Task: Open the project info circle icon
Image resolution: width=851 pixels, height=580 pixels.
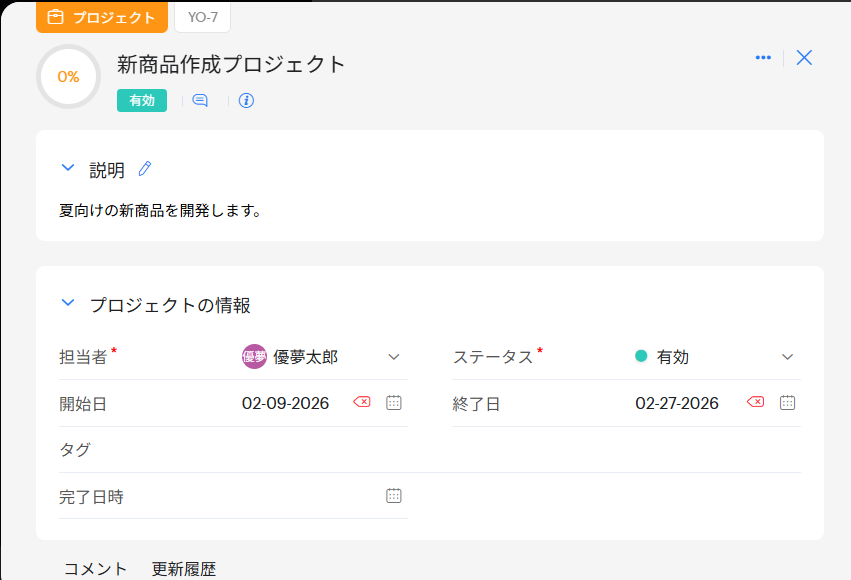Action: point(246,100)
